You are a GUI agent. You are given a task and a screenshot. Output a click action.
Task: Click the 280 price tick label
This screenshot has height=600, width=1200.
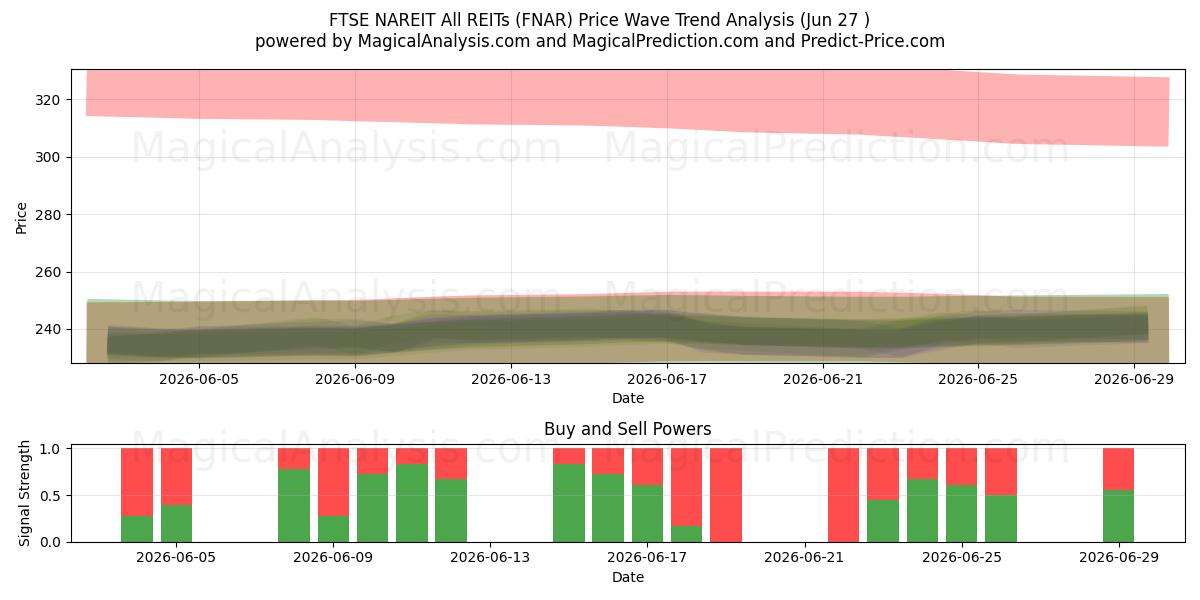[x=49, y=215]
